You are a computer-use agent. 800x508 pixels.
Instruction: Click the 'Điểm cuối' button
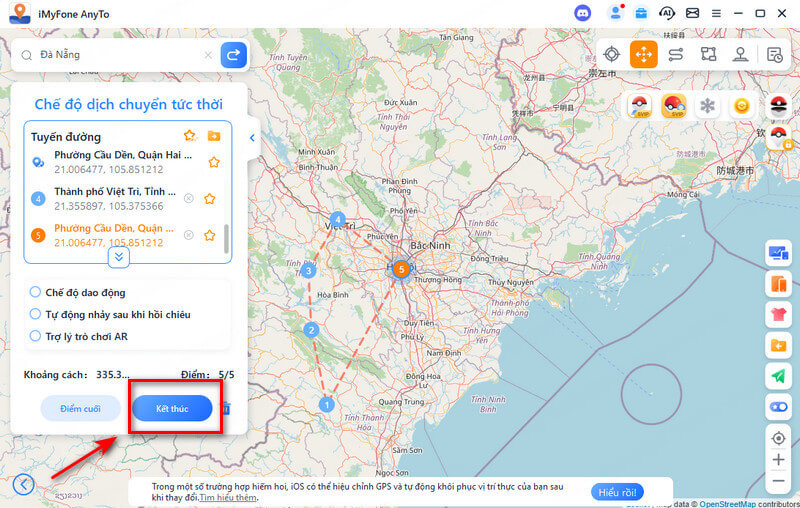pos(80,408)
